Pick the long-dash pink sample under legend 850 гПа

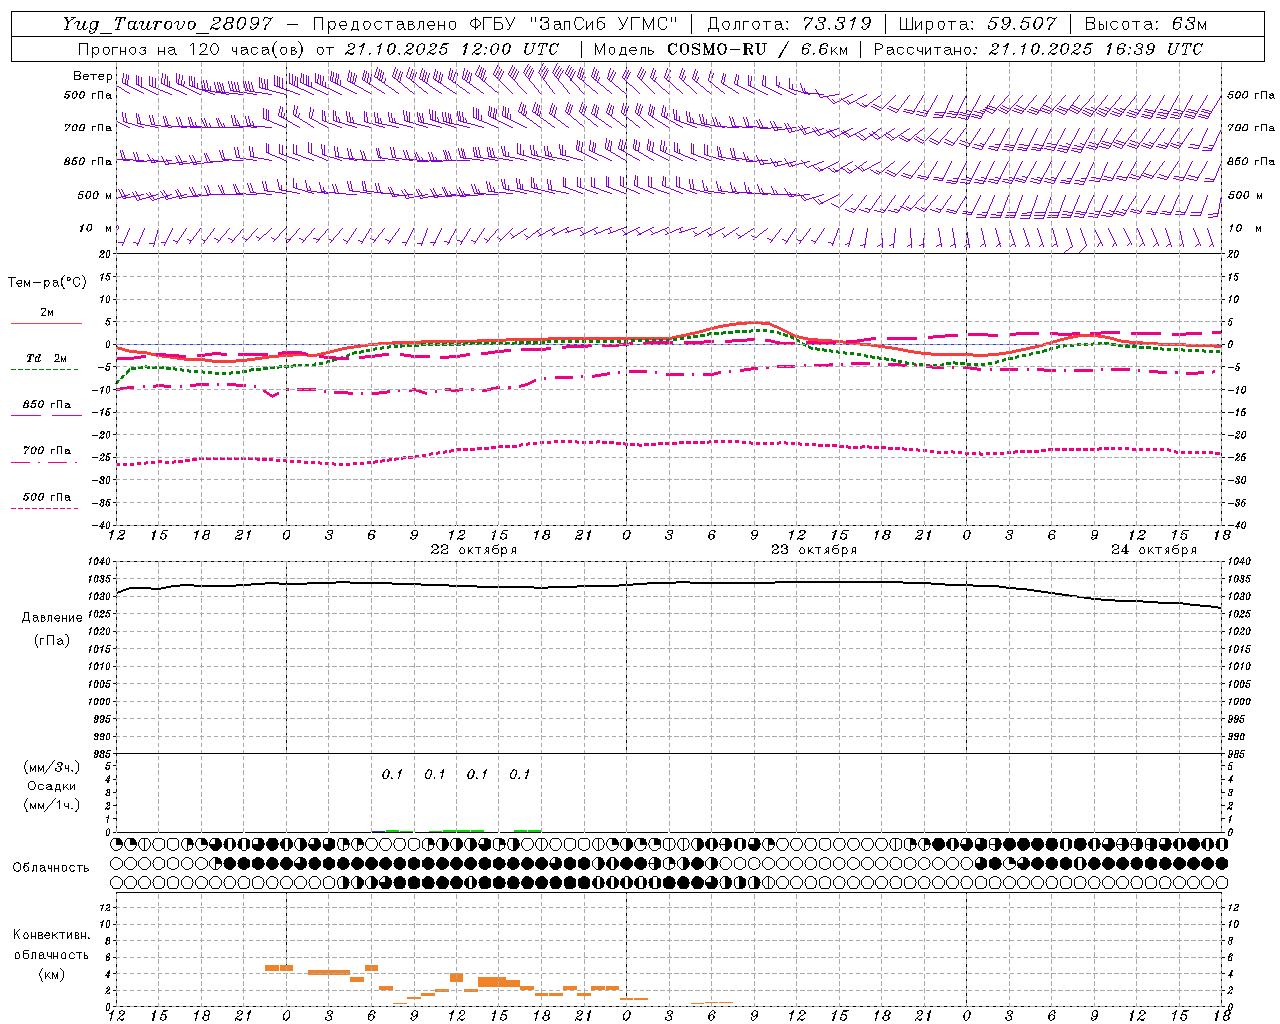coord(45,416)
